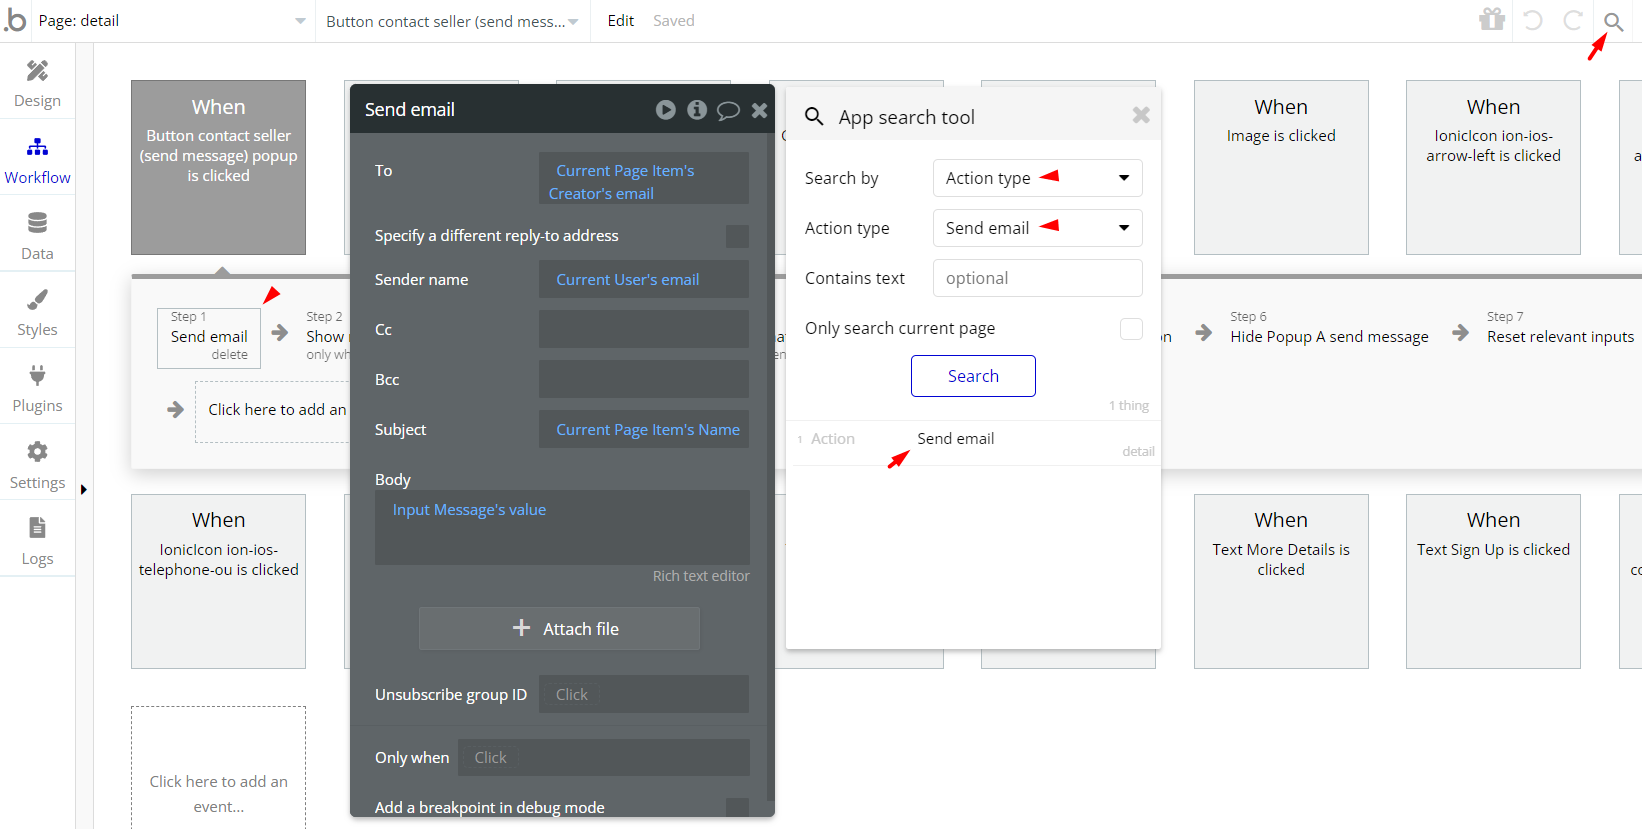Close the Send email panel

(760, 110)
